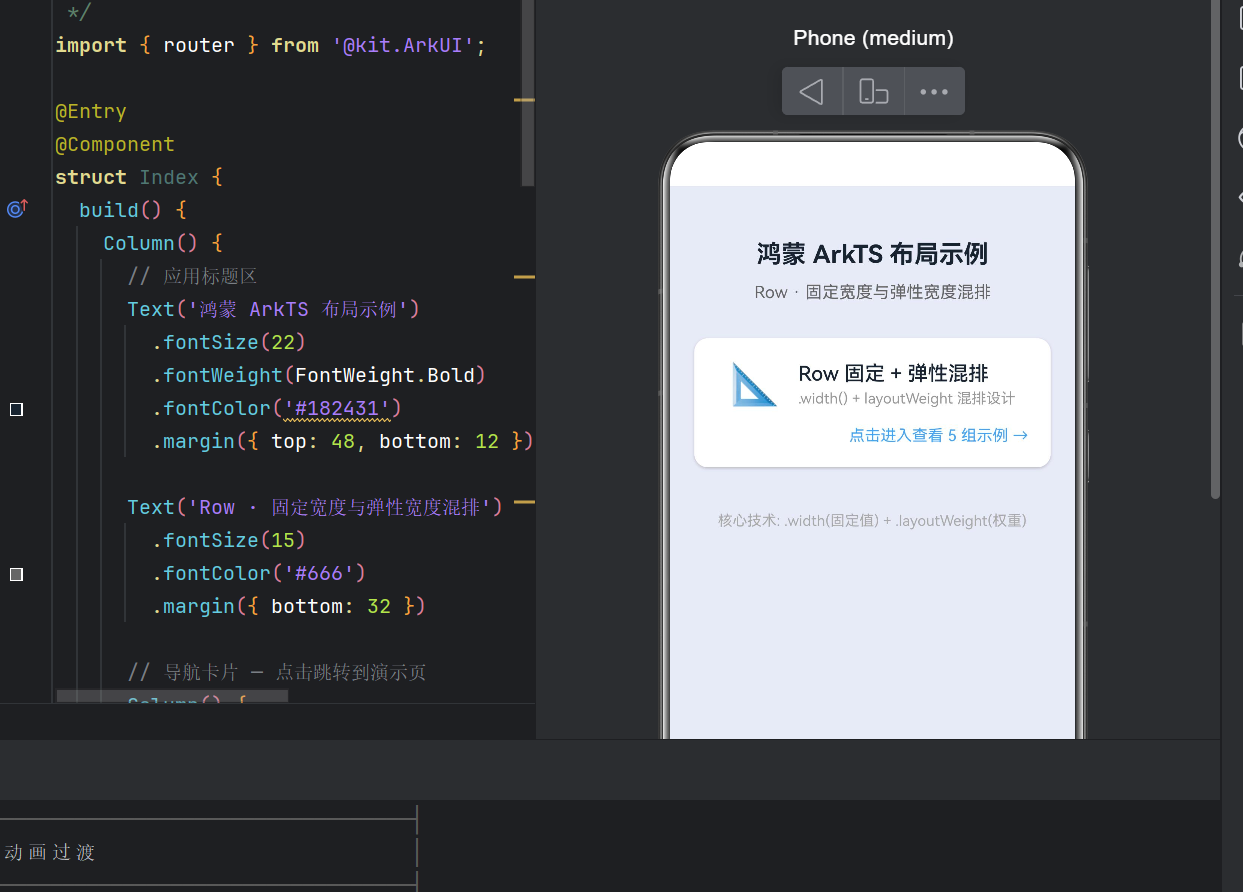Click the 'build() {' code line

[x=133, y=210]
